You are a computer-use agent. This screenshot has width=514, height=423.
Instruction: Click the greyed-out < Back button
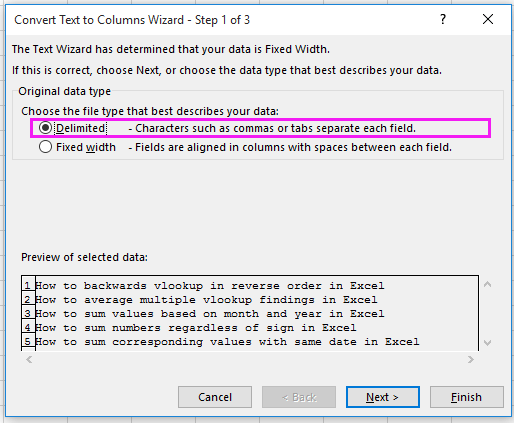(x=299, y=397)
